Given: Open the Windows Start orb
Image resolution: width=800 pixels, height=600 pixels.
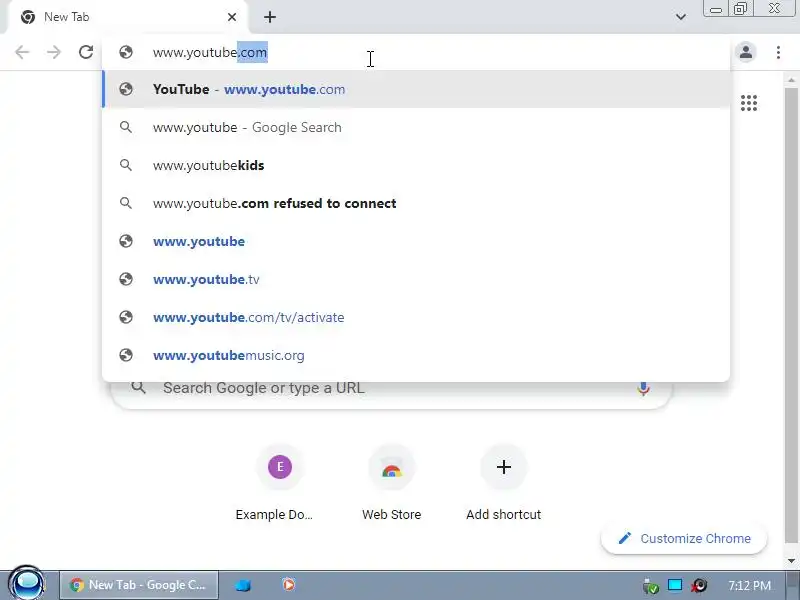Looking at the screenshot, I should coord(27,583).
